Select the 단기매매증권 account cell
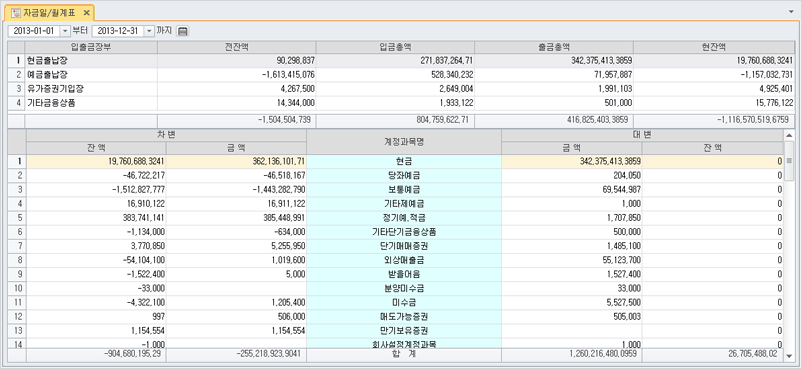 (x=404, y=246)
